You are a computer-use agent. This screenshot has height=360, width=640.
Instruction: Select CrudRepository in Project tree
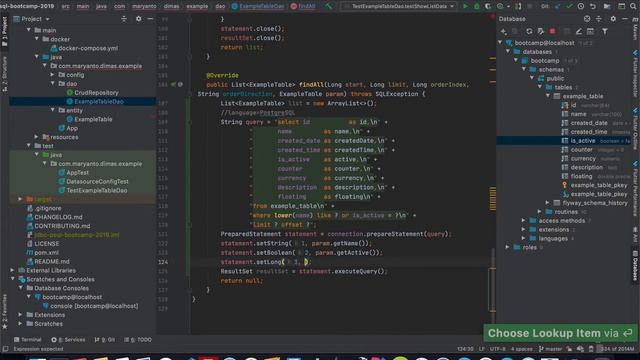click(96, 93)
